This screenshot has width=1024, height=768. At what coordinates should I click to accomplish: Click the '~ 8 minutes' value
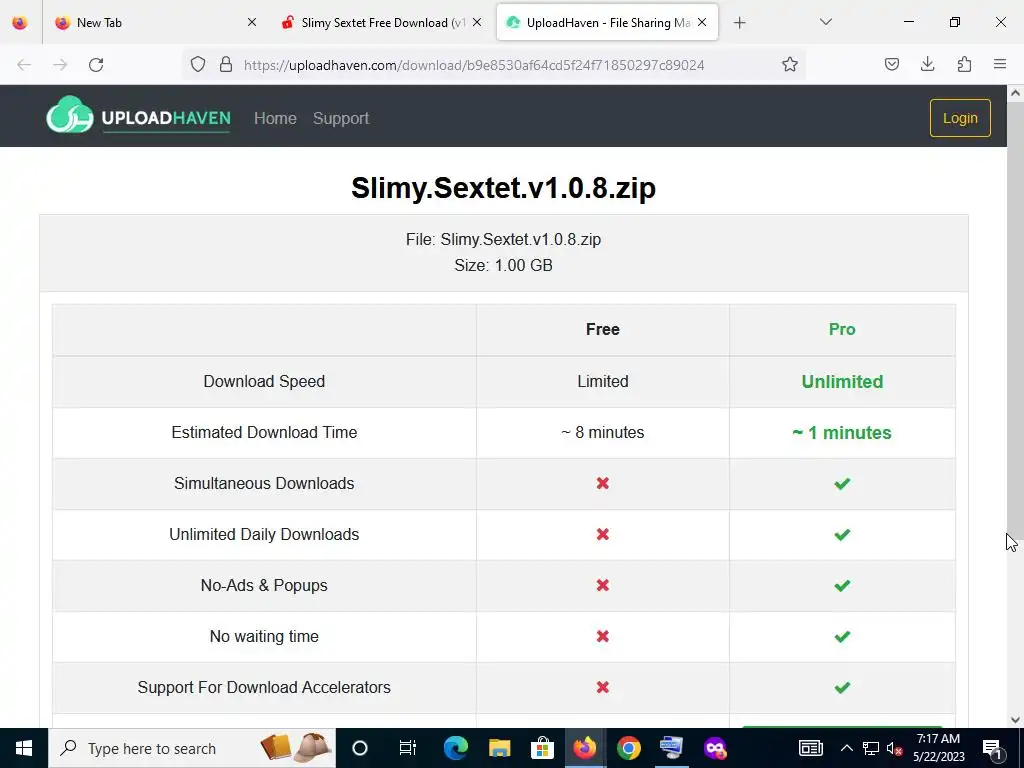tap(603, 432)
